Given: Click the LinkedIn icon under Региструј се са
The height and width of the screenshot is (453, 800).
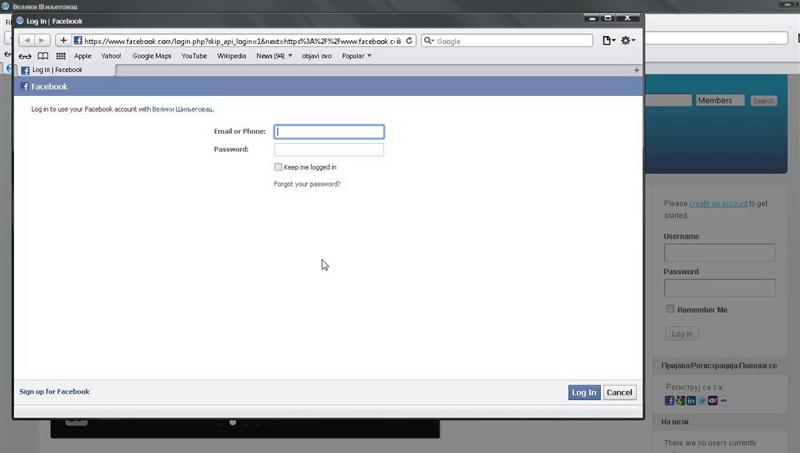Looking at the screenshot, I should [691, 400].
